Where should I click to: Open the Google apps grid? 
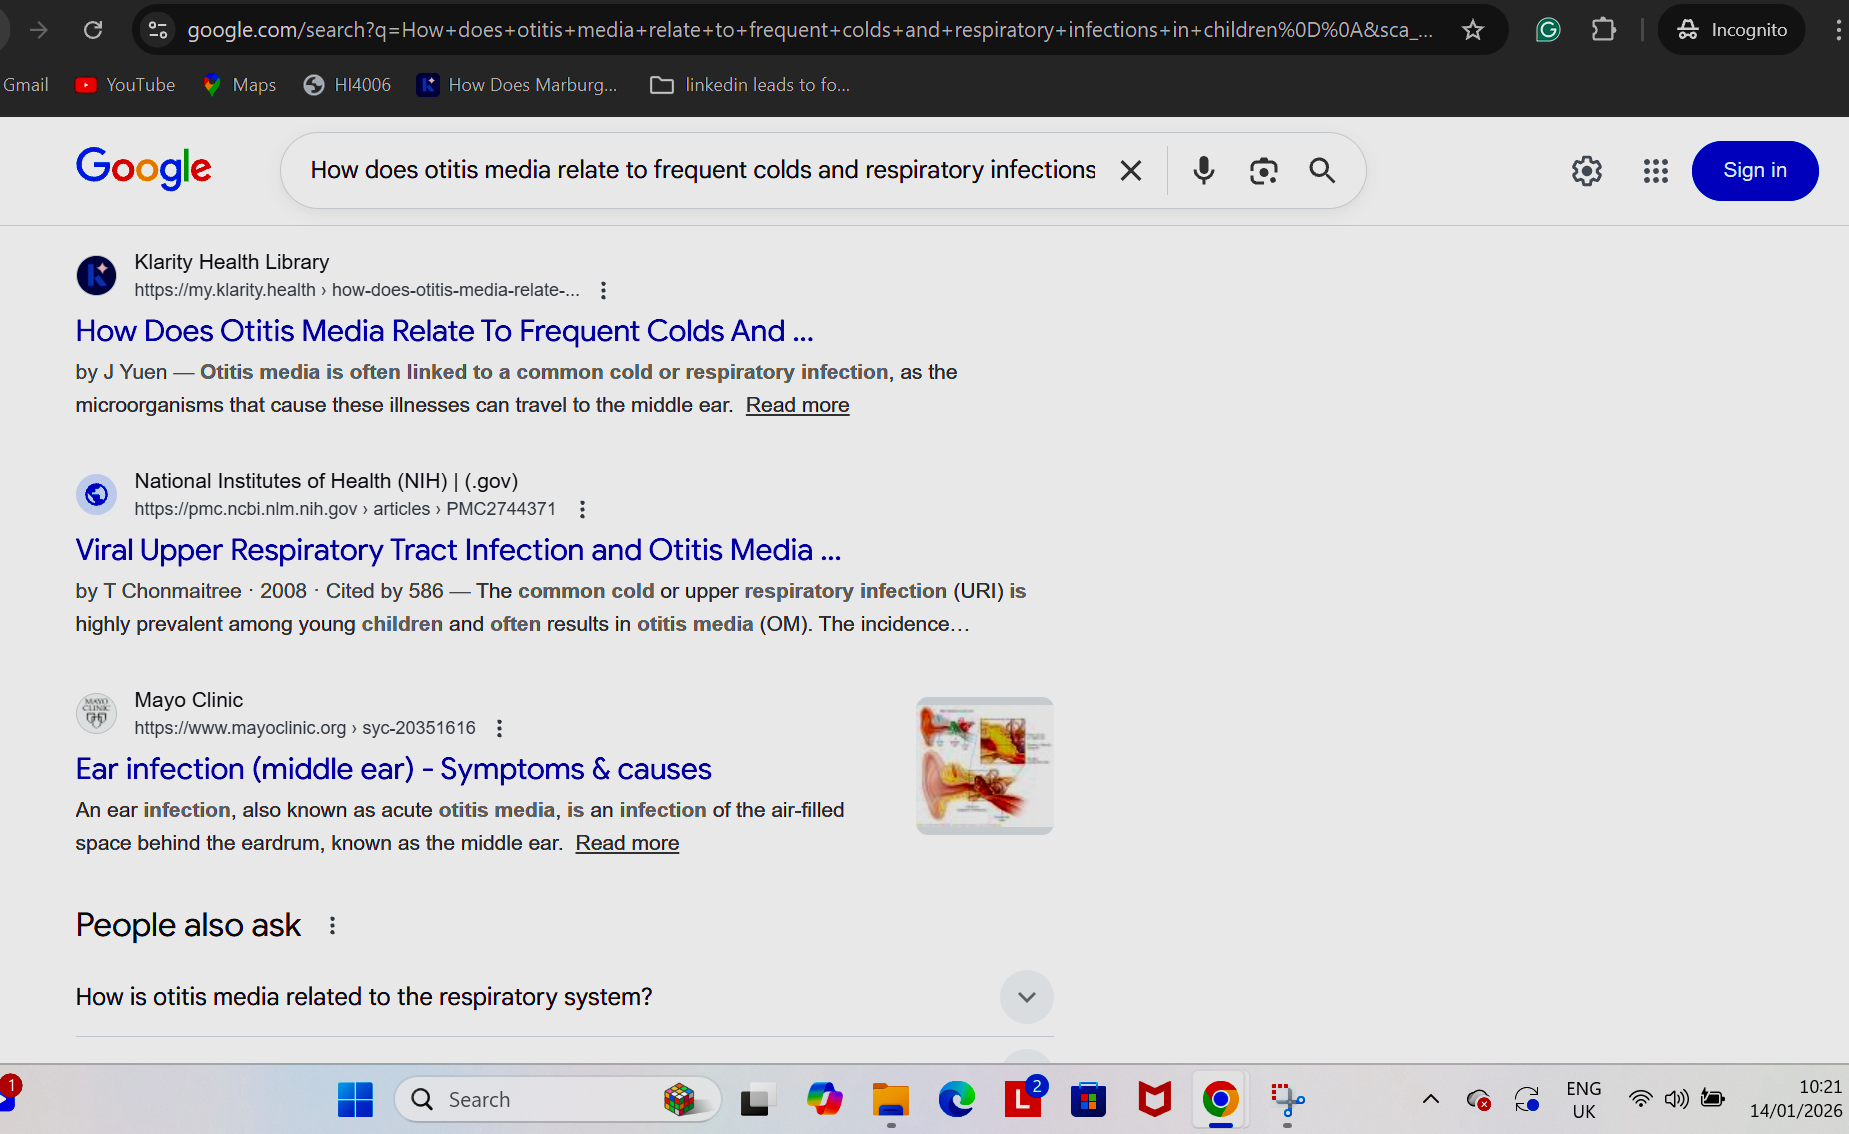point(1655,171)
